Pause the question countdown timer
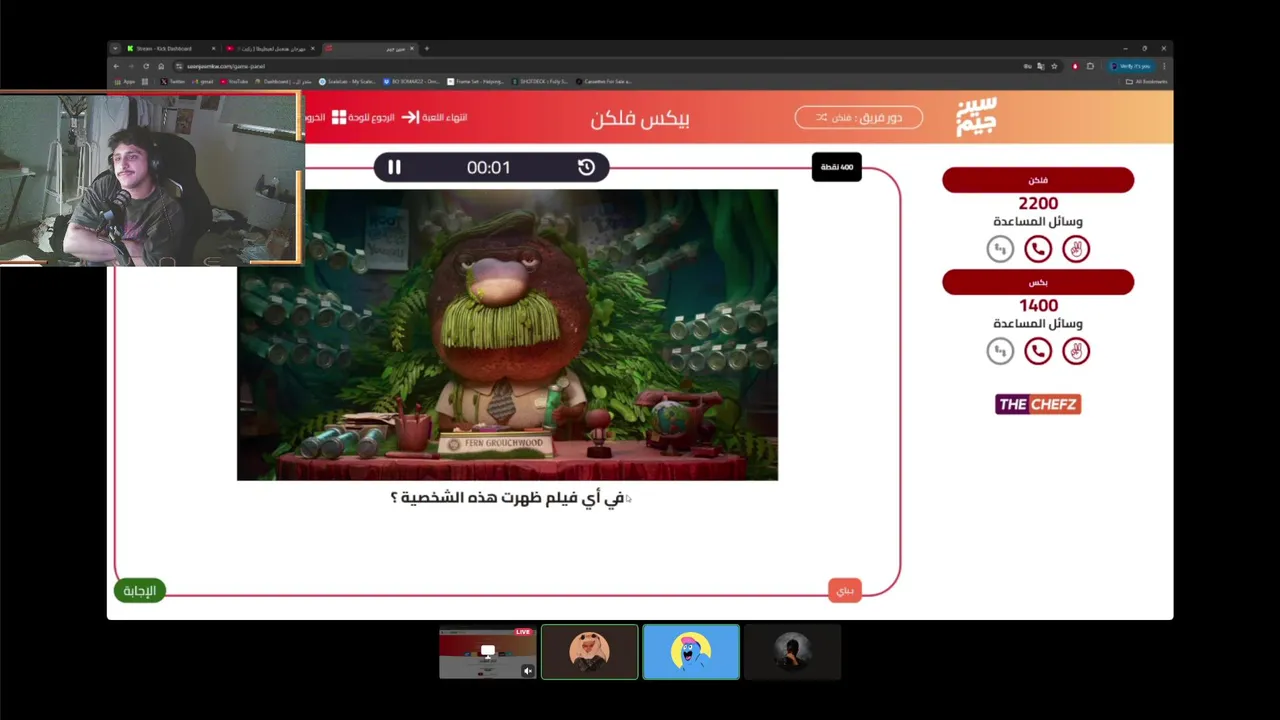 point(394,168)
